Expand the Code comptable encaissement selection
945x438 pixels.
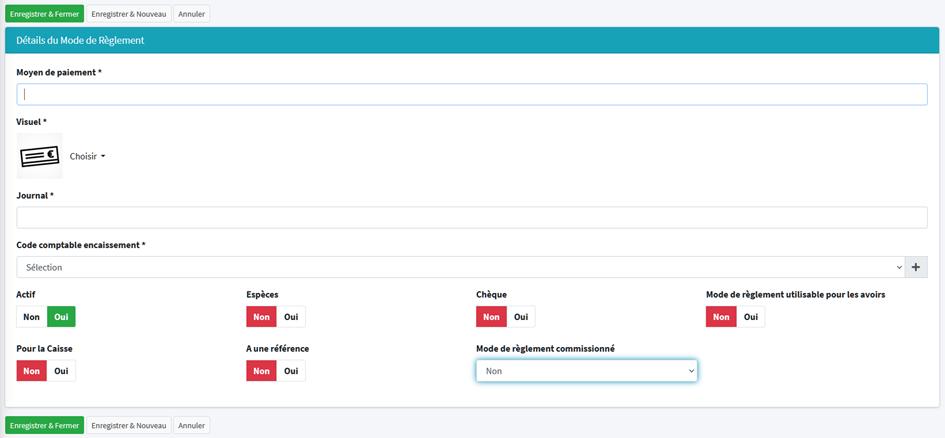[x=460, y=267]
